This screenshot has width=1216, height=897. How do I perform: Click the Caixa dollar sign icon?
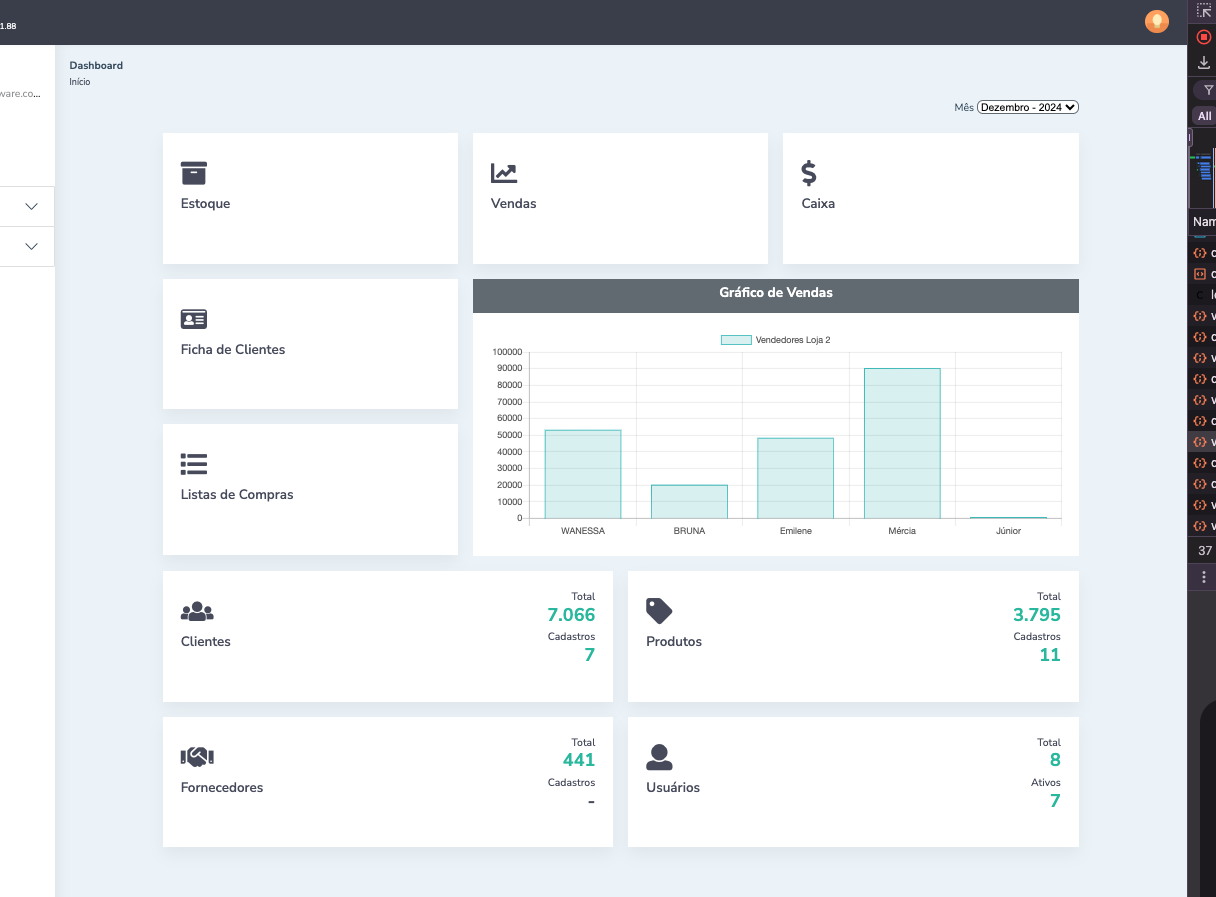pos(809,173)
